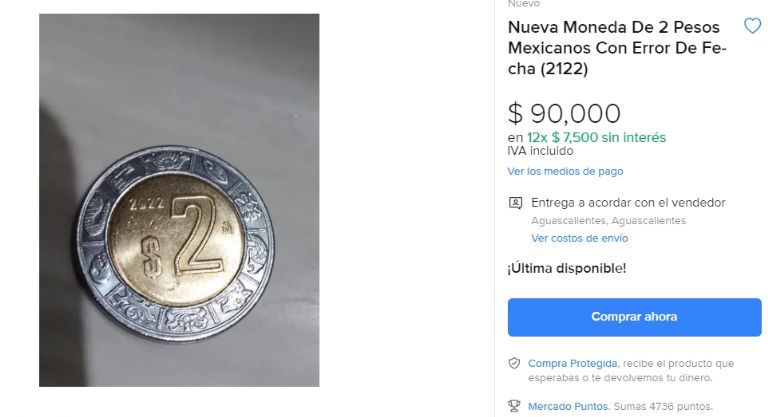
Task: Click the delivery person icon
Action: [515, 203]
